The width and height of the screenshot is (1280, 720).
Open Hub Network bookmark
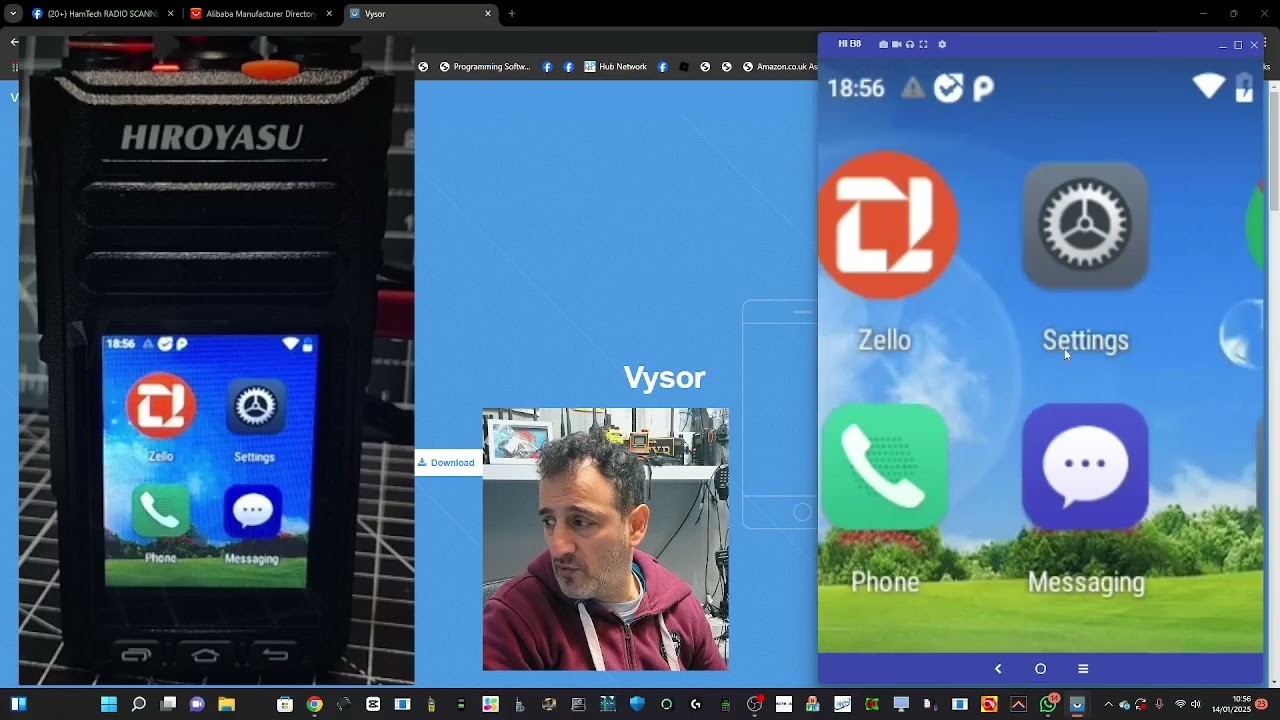click(x=616, y=67)
